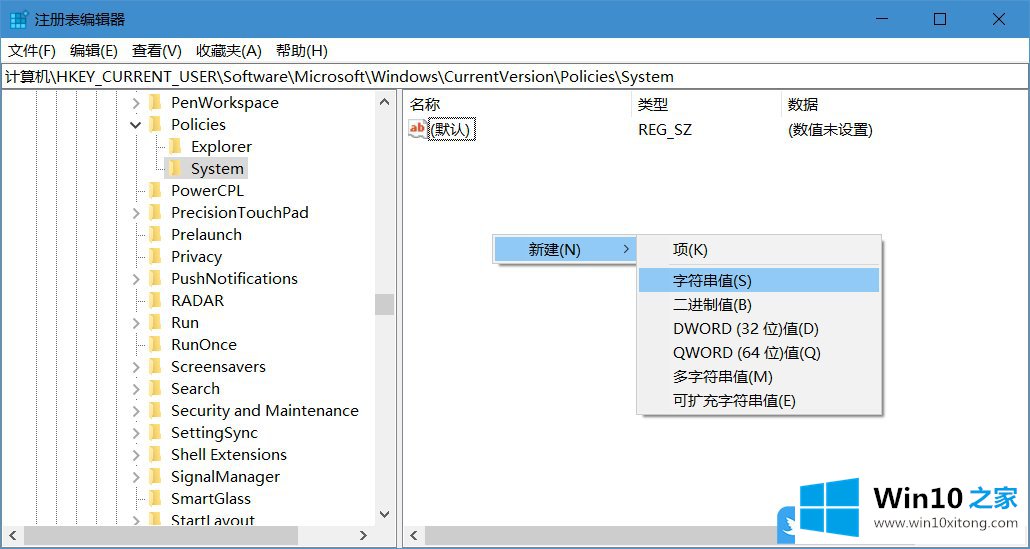Click the RunOnce folder icon
Screen dimensions: 1030x549
(x=155, y=344)
